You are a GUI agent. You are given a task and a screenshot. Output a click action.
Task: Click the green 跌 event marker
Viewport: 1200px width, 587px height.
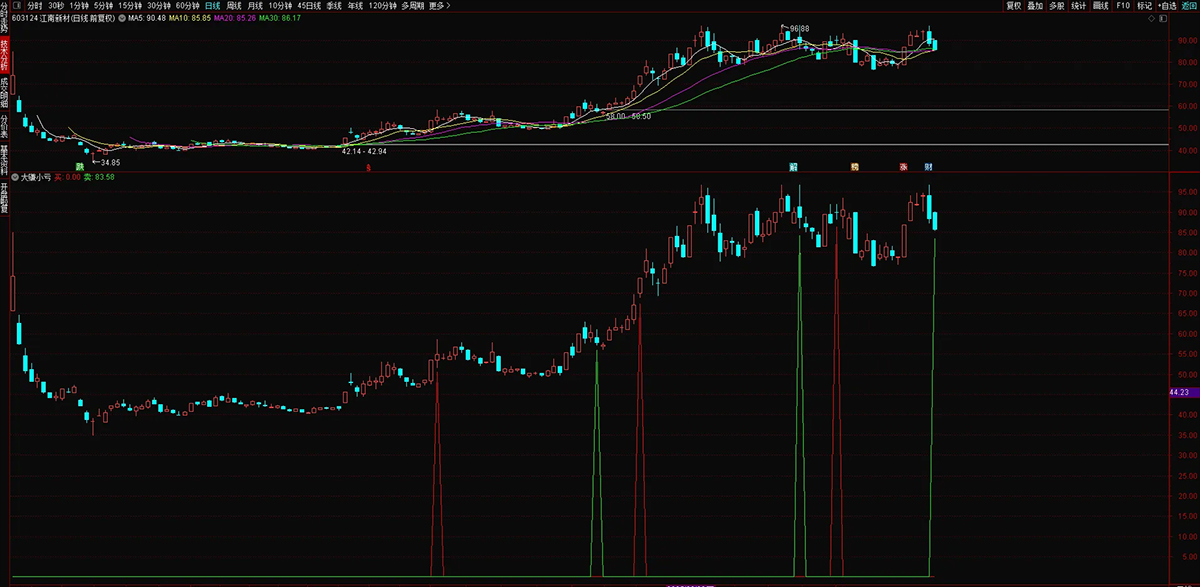tap(79, 166)
